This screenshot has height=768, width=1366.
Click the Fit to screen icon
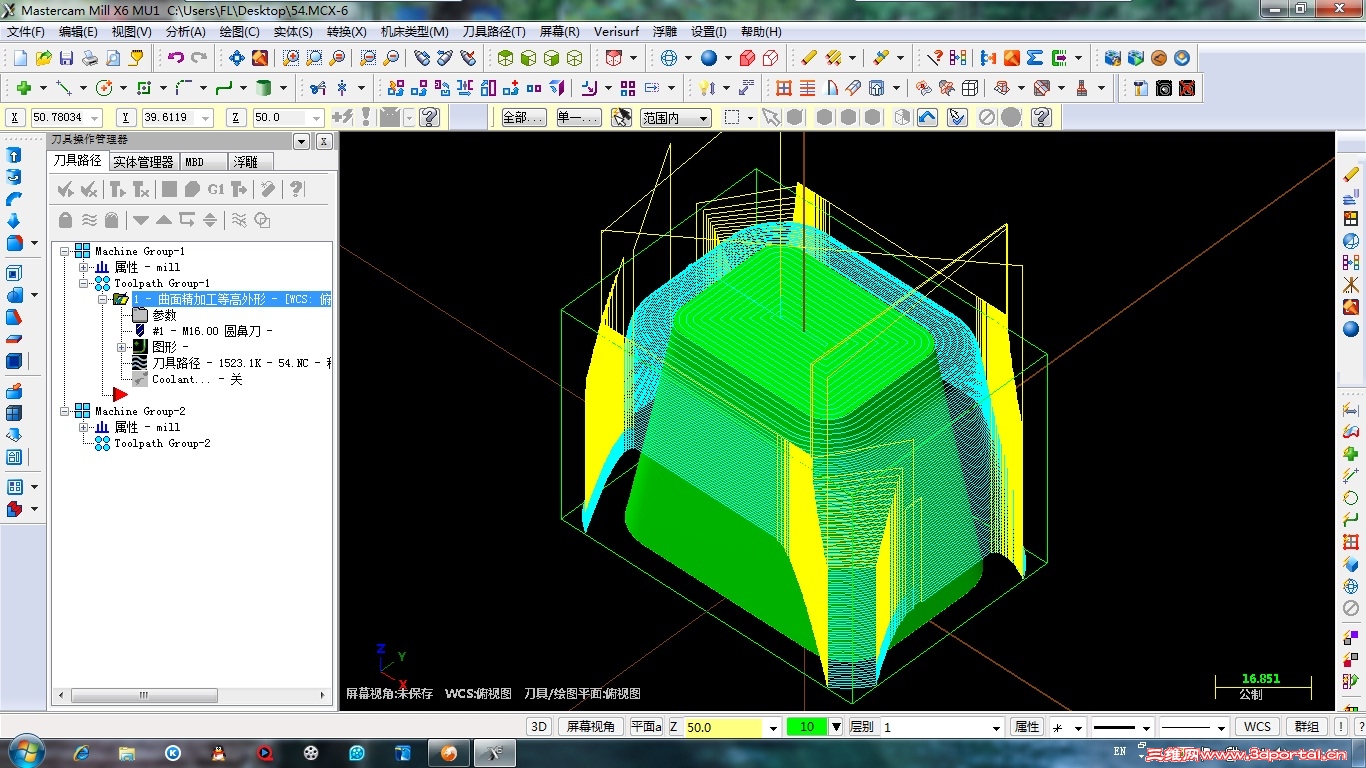click(x=237, y=58)
